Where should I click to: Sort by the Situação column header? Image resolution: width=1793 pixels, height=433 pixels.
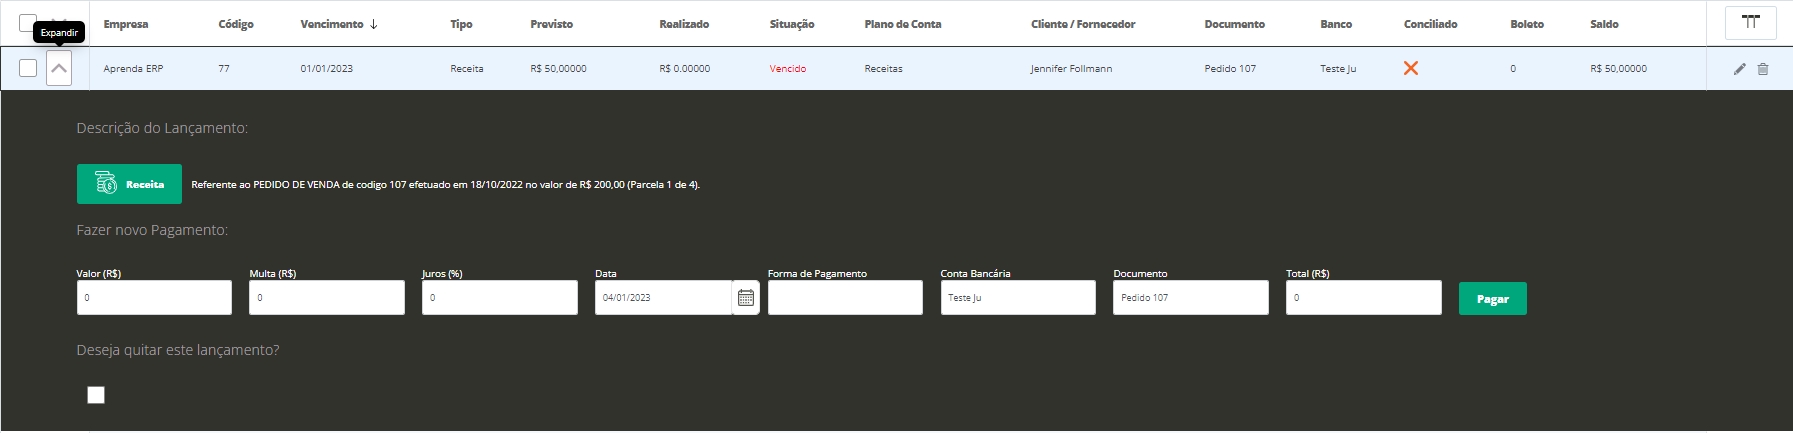[791, 24]
